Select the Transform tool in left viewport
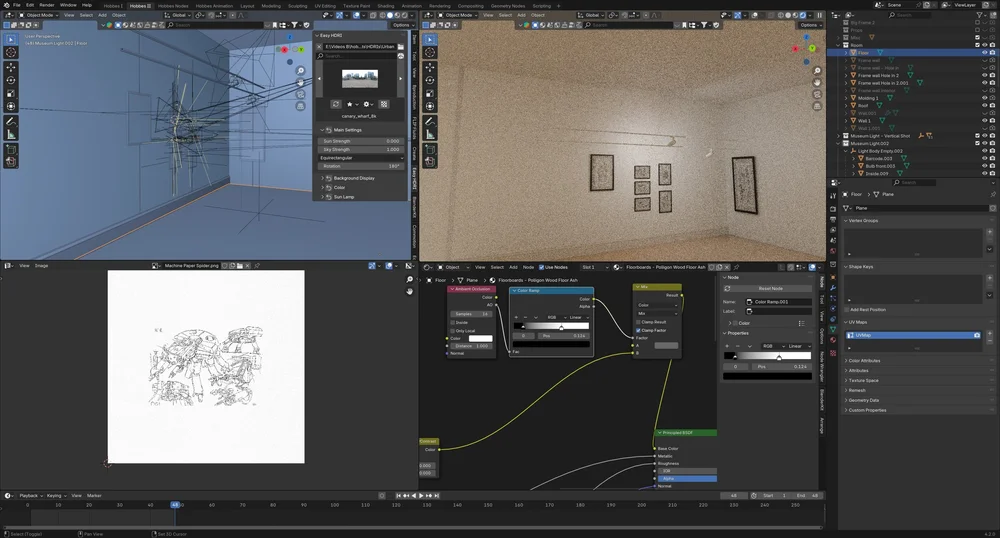The image size is (1000, 538). click(x=11, y=106)
